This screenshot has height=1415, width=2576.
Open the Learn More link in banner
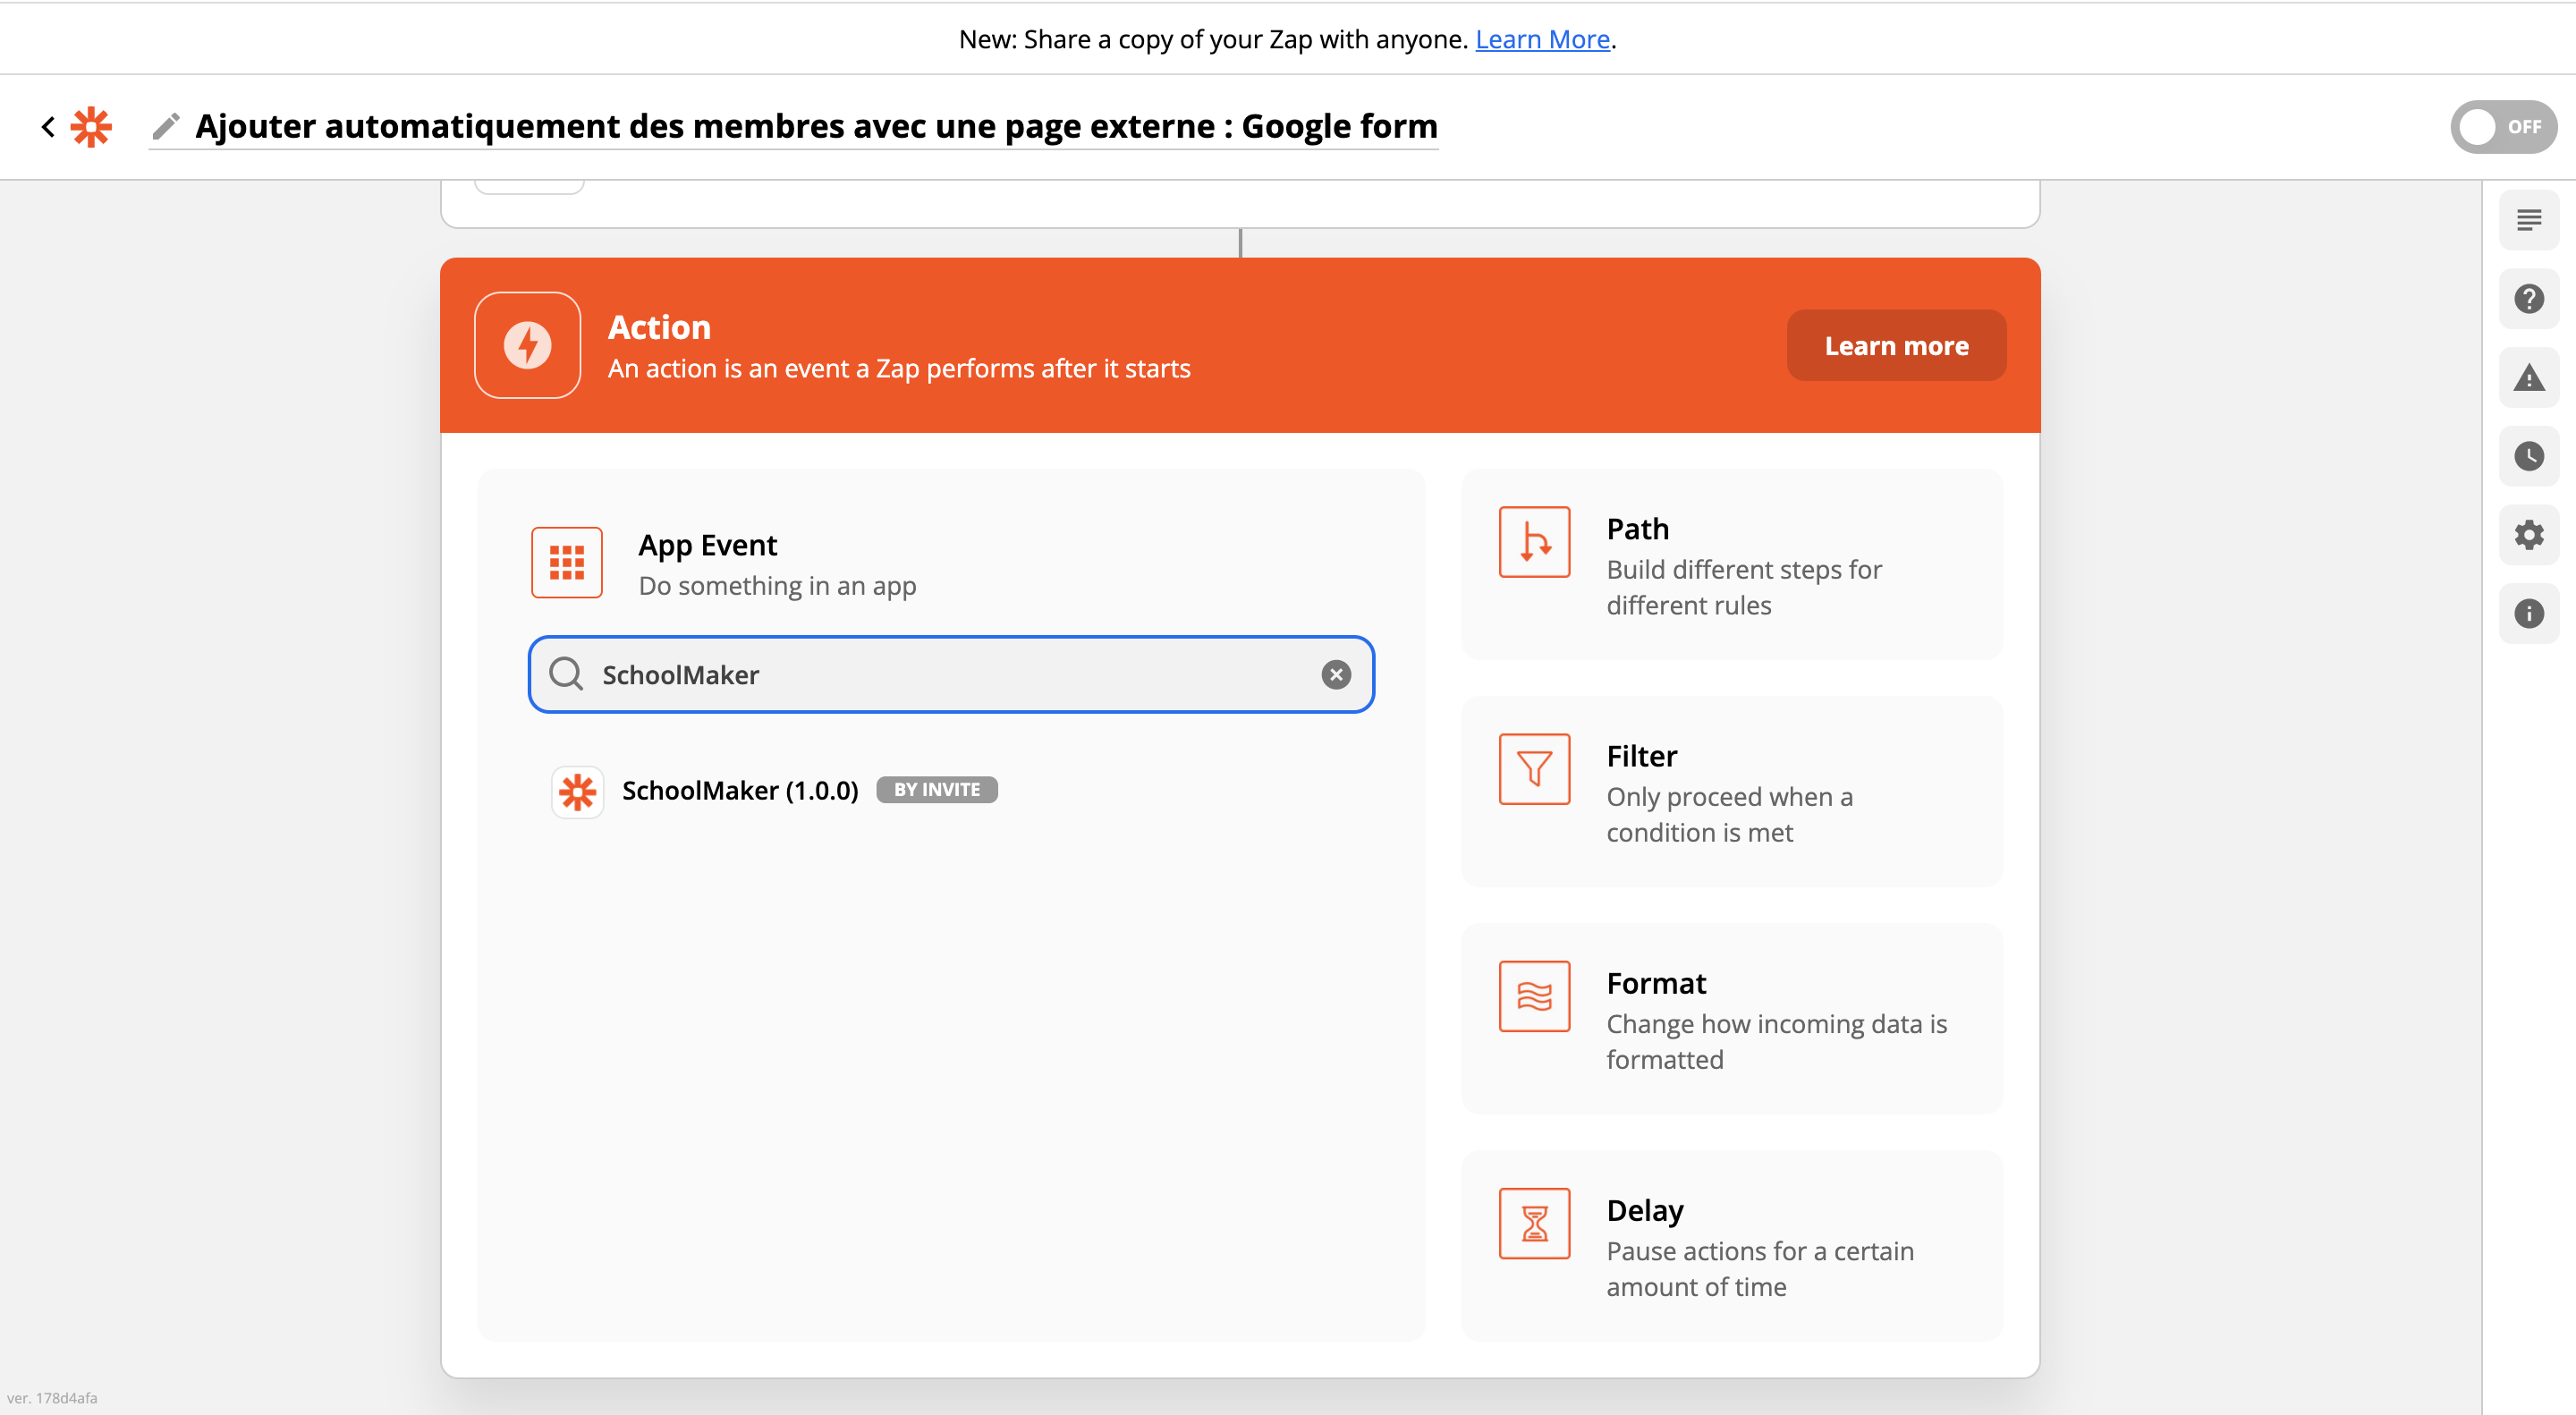(1541, 39)
